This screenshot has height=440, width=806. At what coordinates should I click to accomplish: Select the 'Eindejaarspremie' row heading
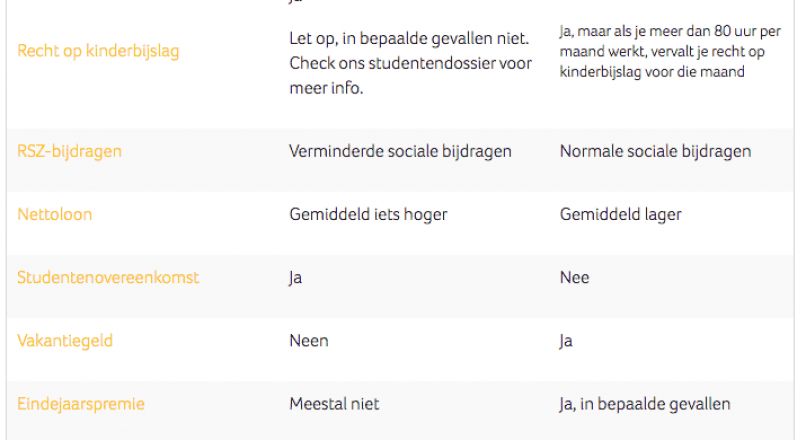81,403
